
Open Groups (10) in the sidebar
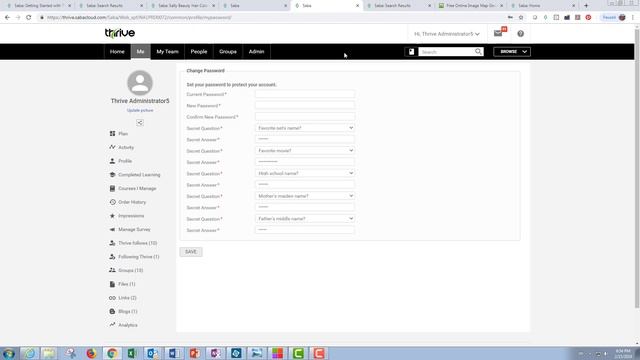131,270
